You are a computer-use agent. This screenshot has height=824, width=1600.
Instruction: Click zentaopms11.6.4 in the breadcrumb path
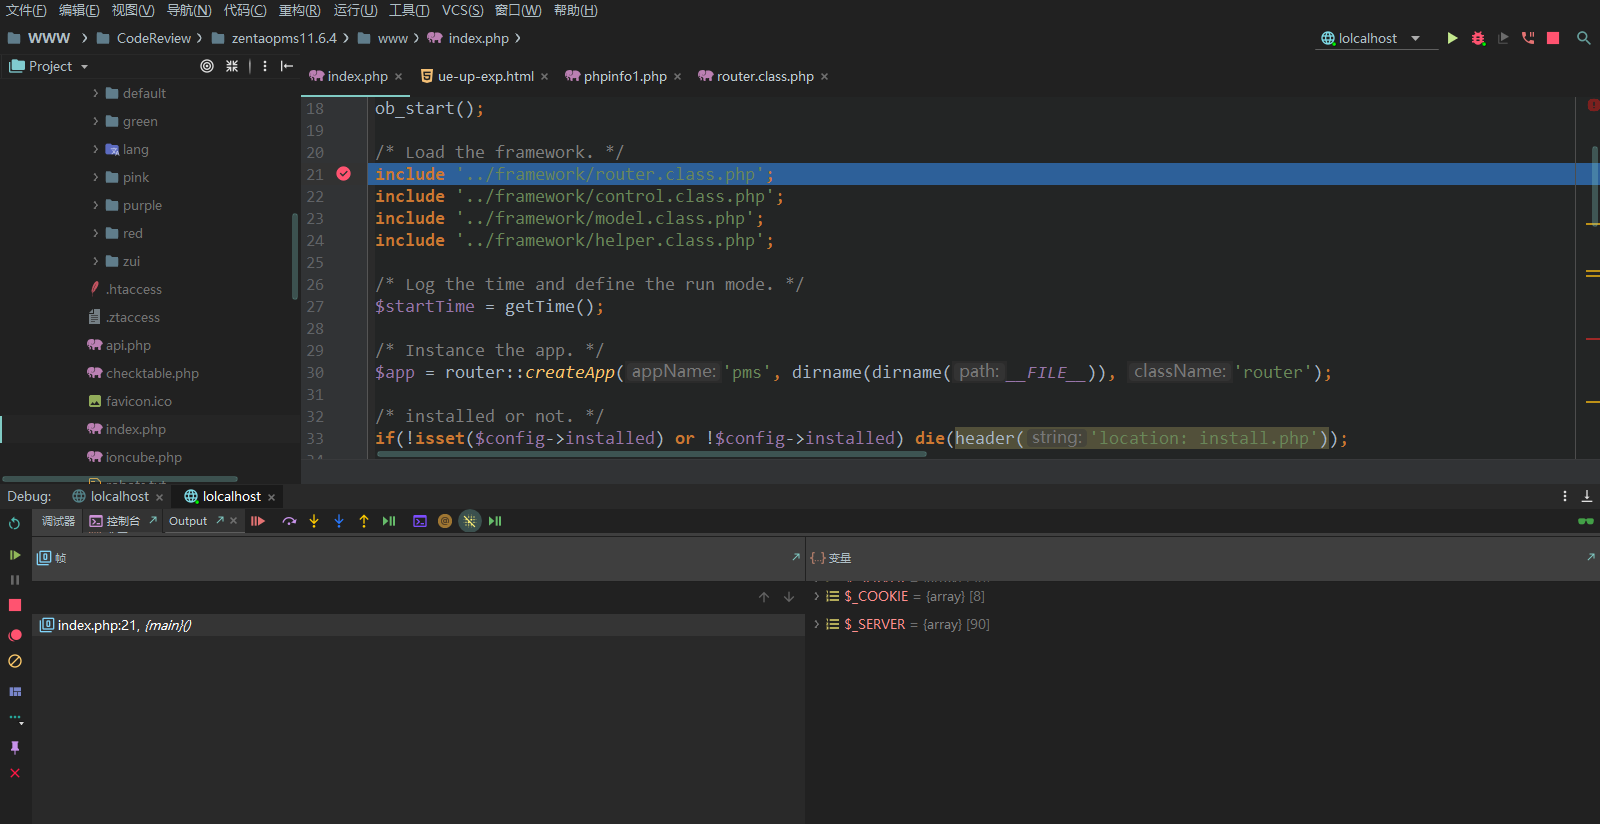coord(283,38)
